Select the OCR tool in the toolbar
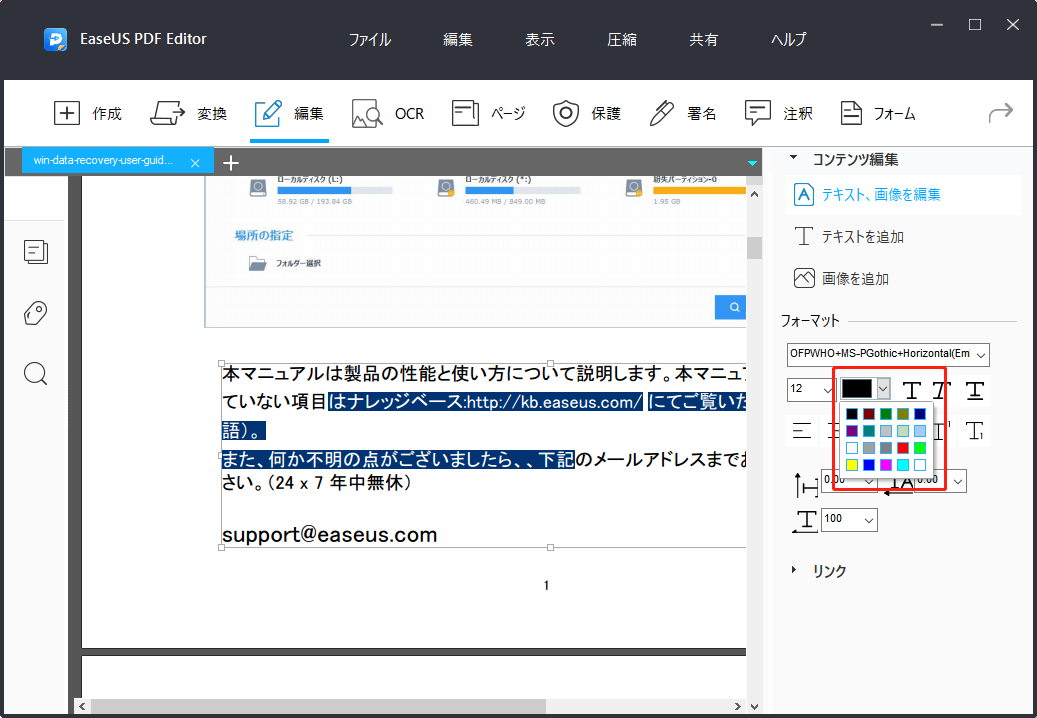1037x718 pixels. 389,113
